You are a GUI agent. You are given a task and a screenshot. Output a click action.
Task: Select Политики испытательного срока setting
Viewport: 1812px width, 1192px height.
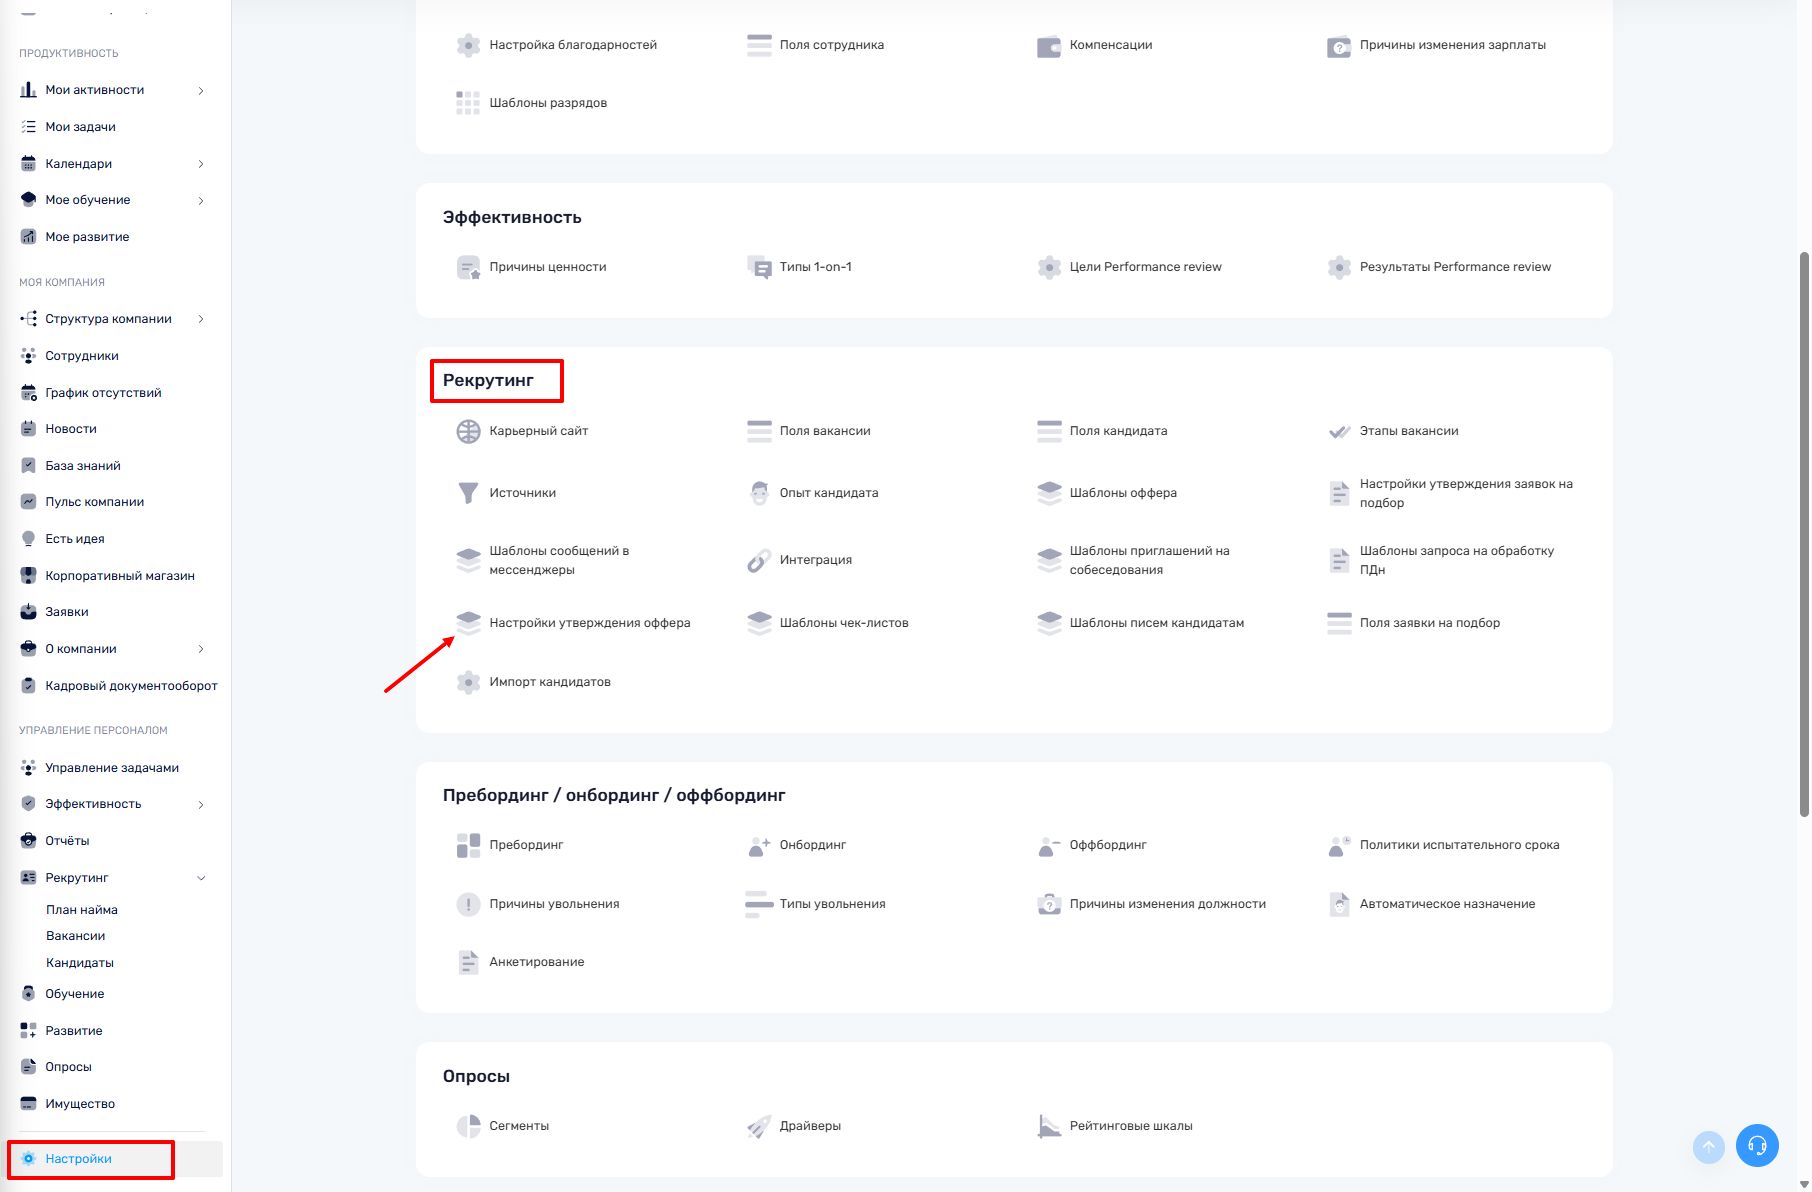(1458, 845)
